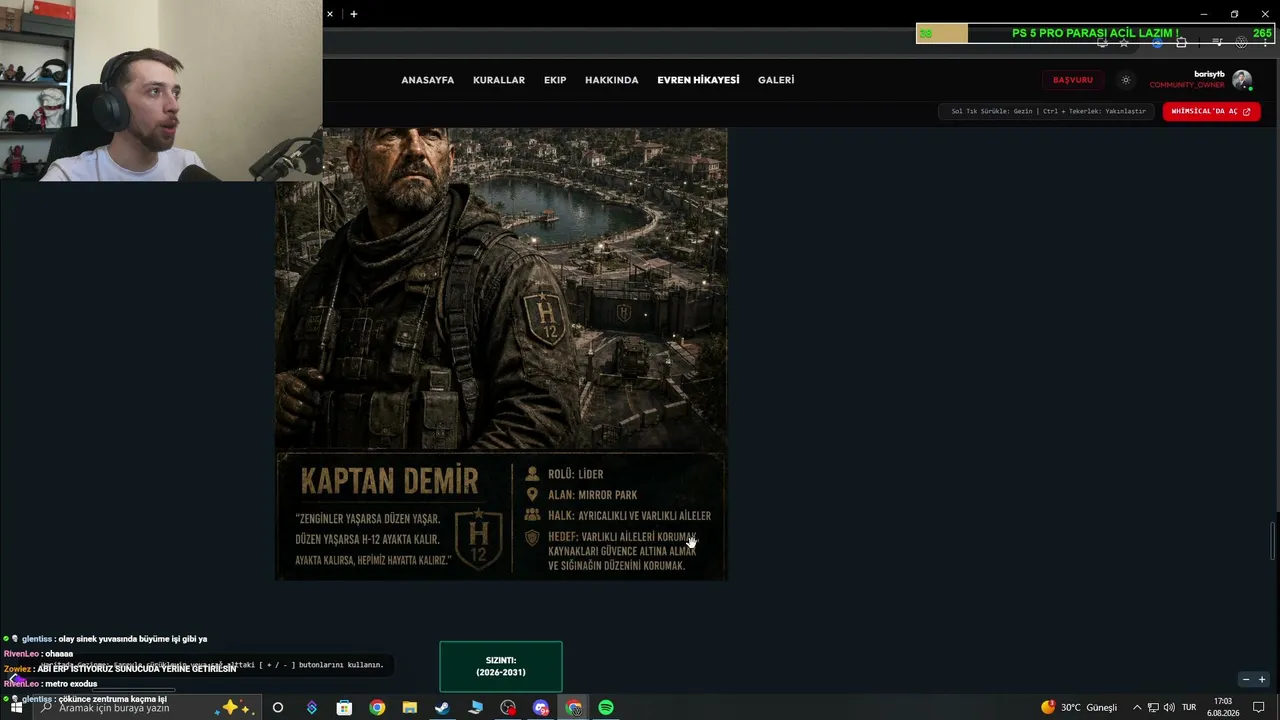Show hidden system tray icons
Viewport: 1280px width, 720px height.
click(x=1137, y=707)
